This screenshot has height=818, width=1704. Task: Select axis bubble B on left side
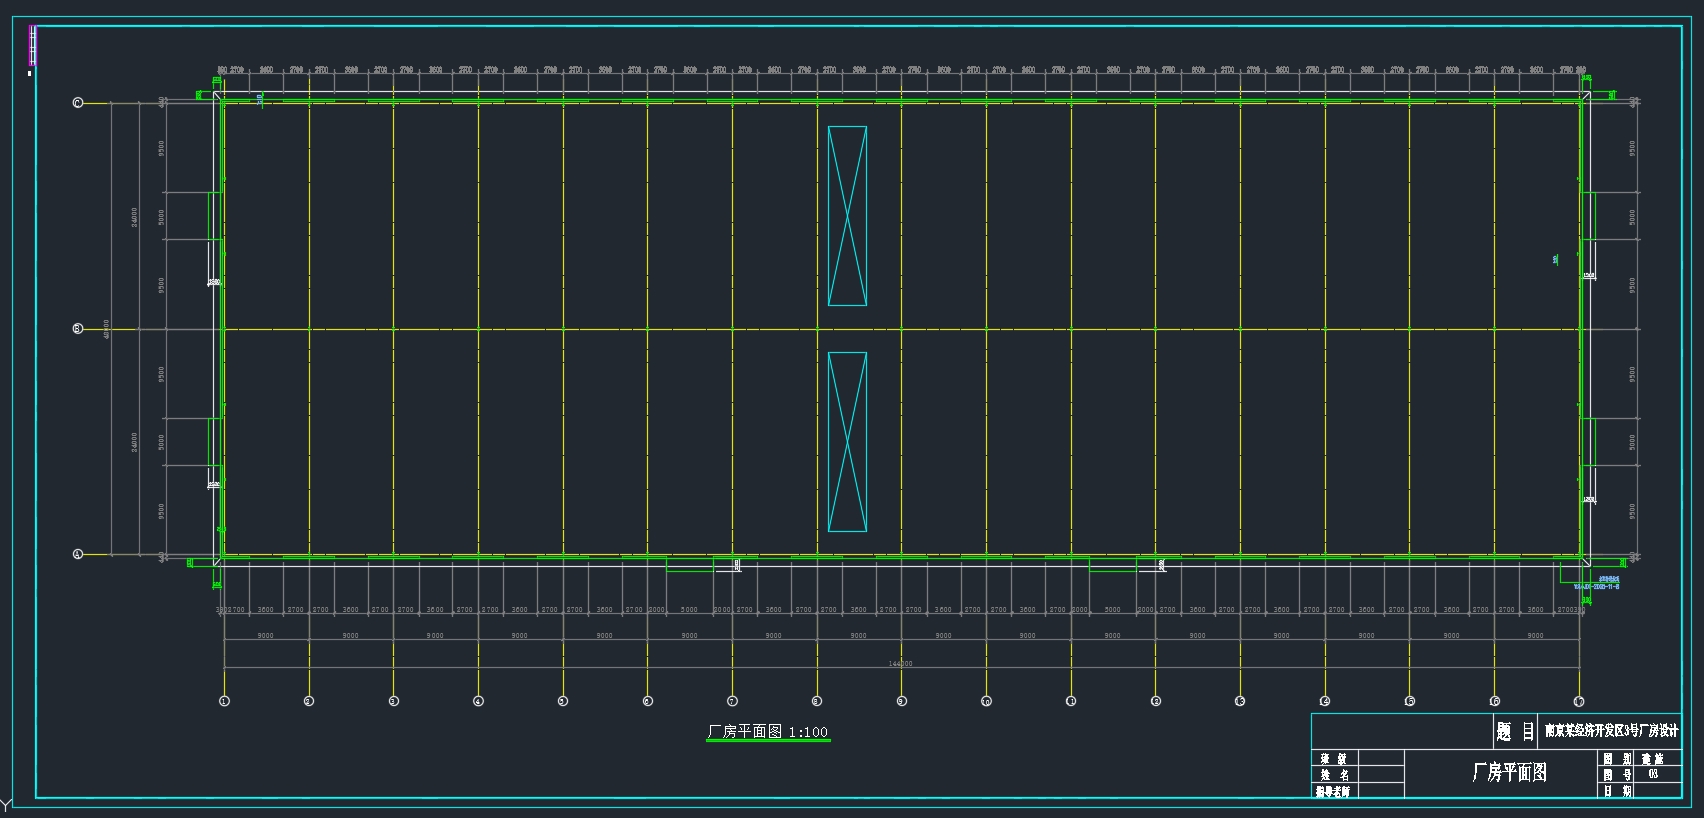pos(78,329)
